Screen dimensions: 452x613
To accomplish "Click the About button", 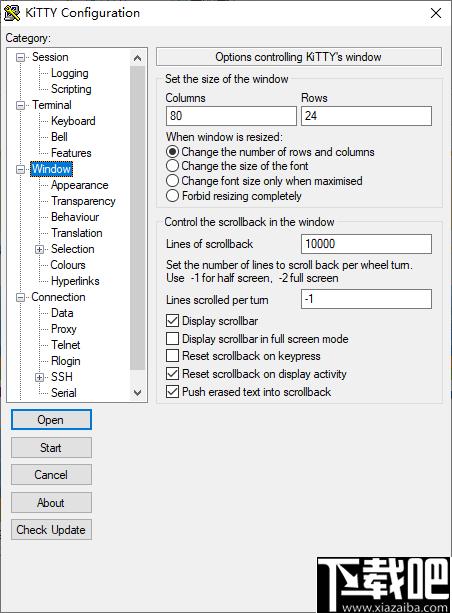I will tap(51, 502).
